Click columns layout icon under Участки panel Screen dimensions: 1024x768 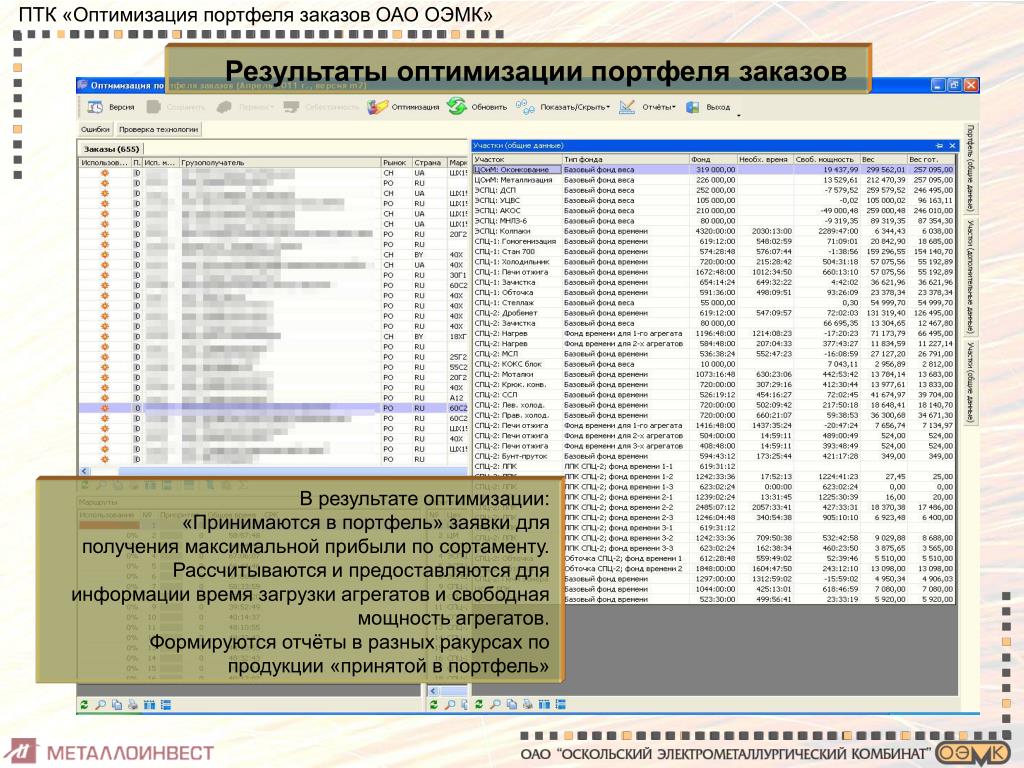pyautogui.click(x=544, y=704)
